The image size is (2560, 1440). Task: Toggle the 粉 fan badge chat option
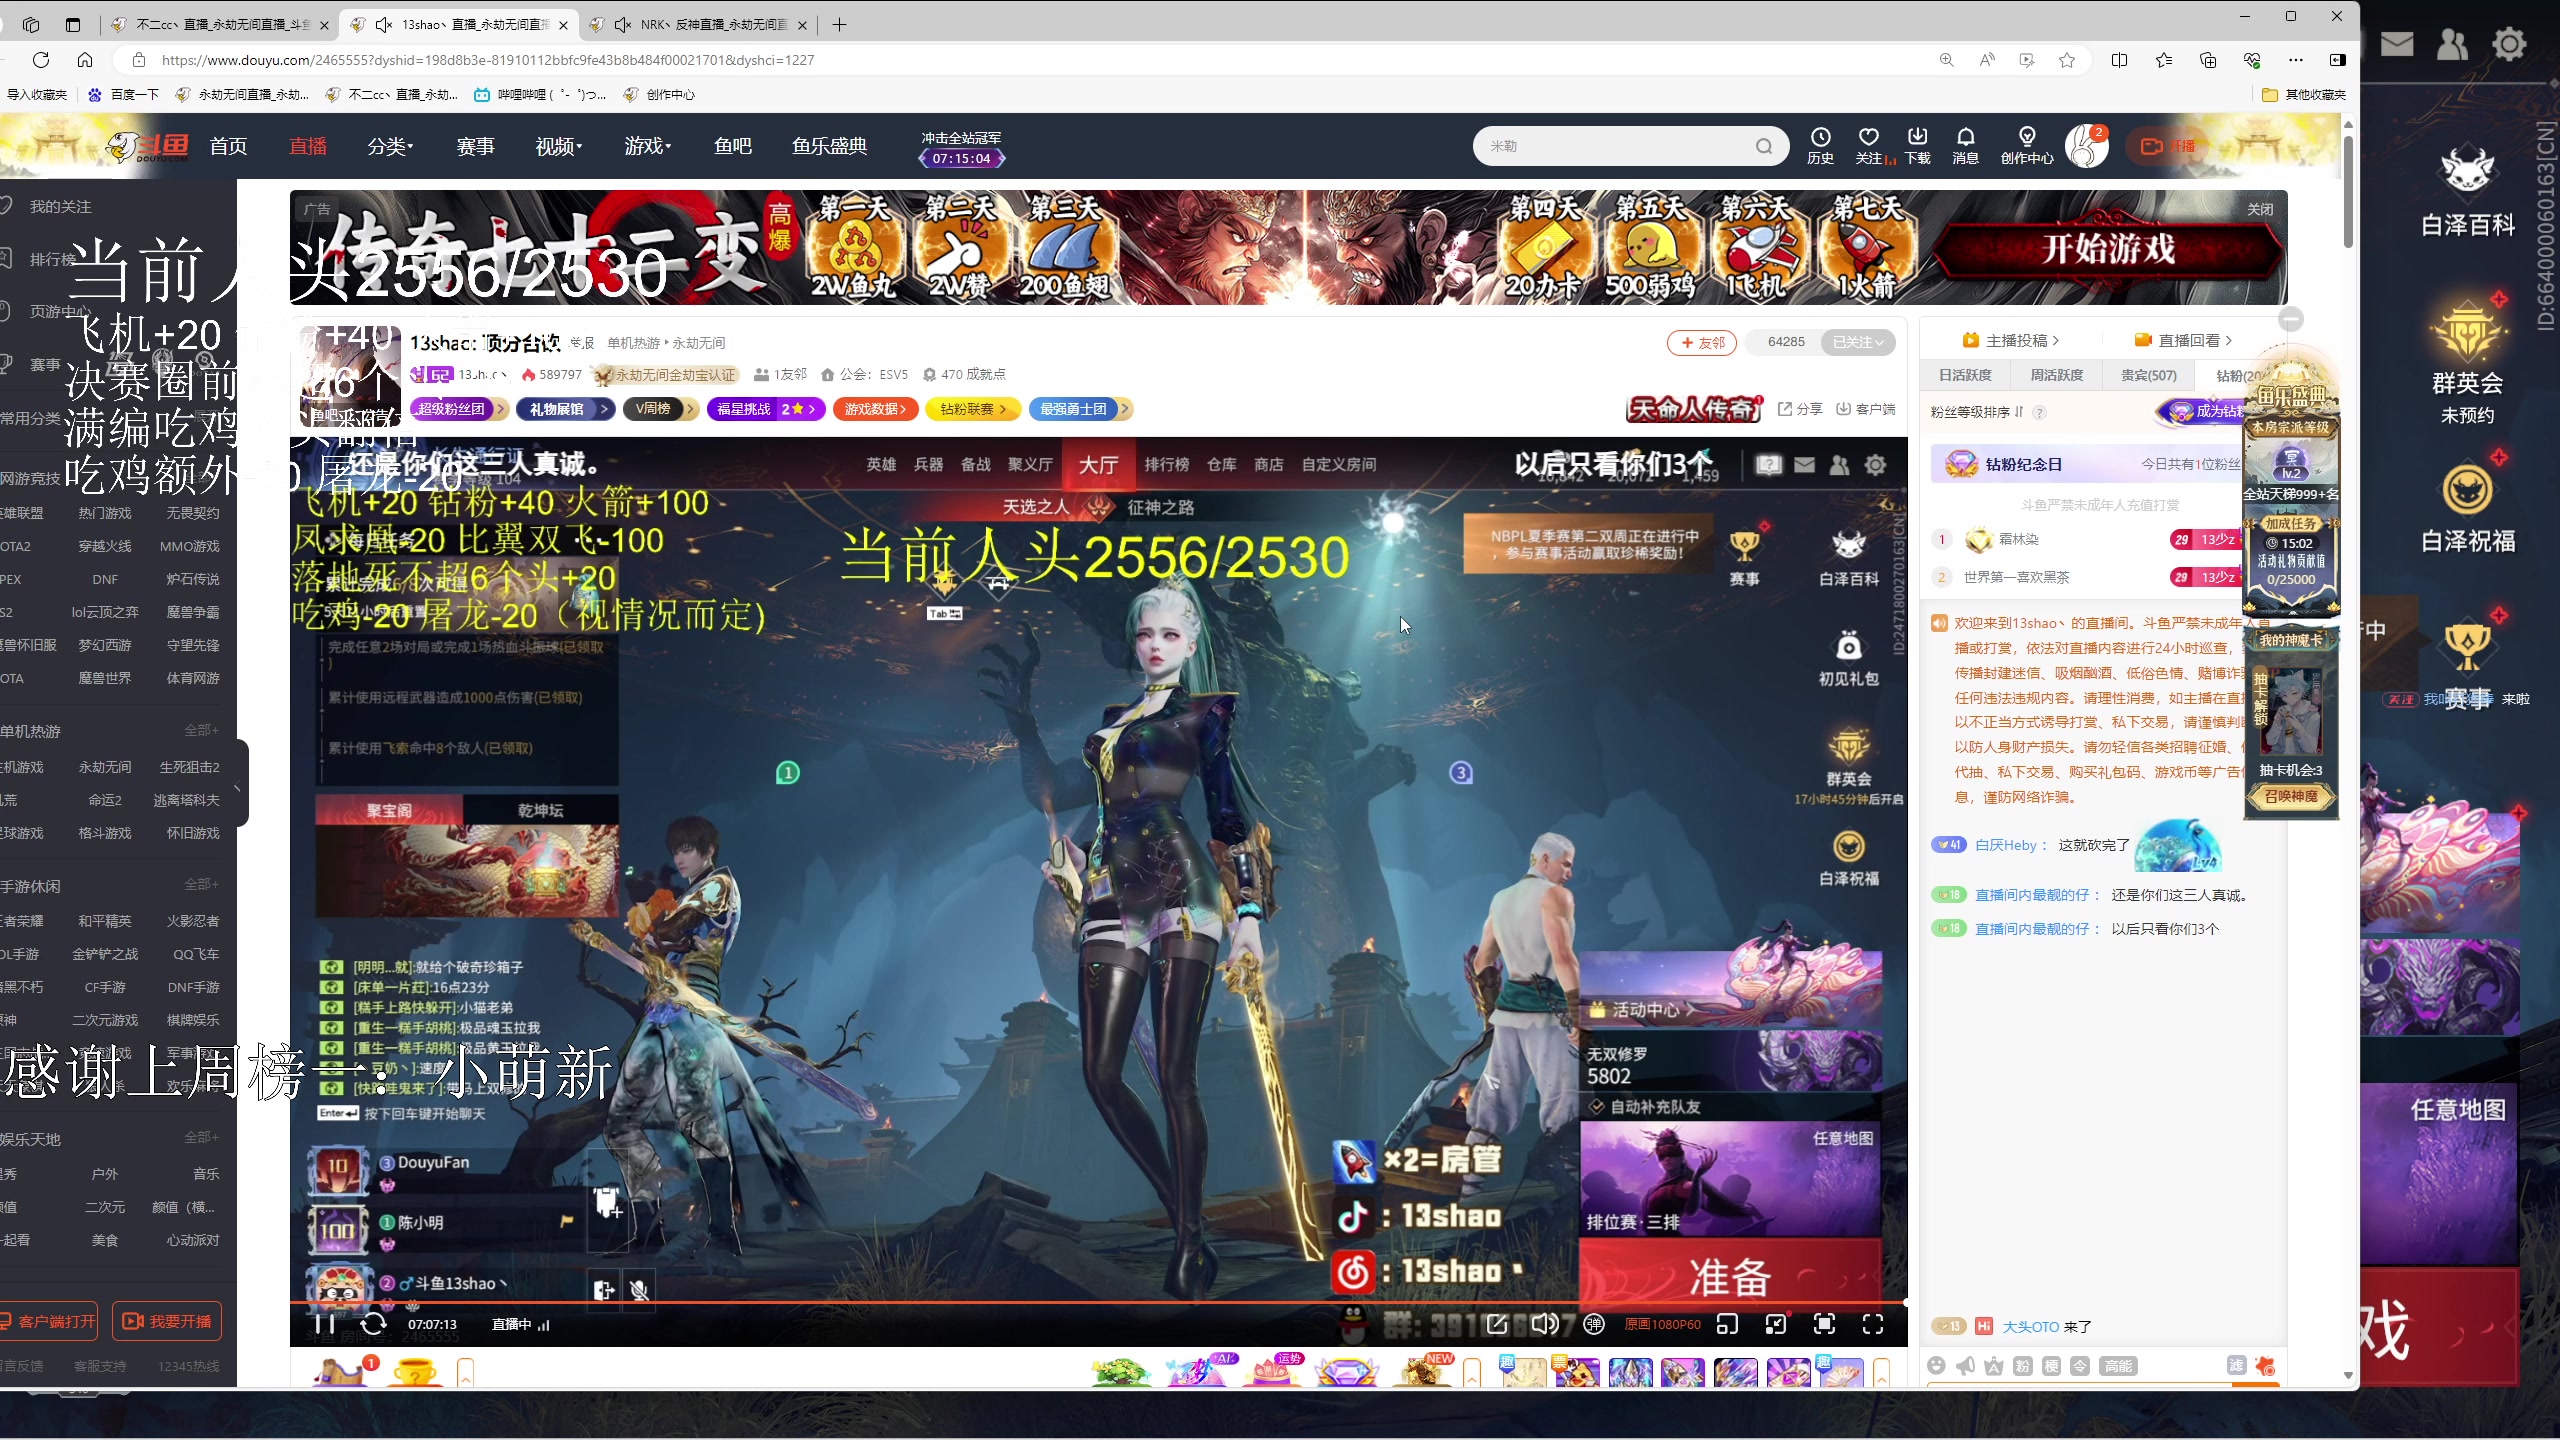(x=2022, y=1366)
